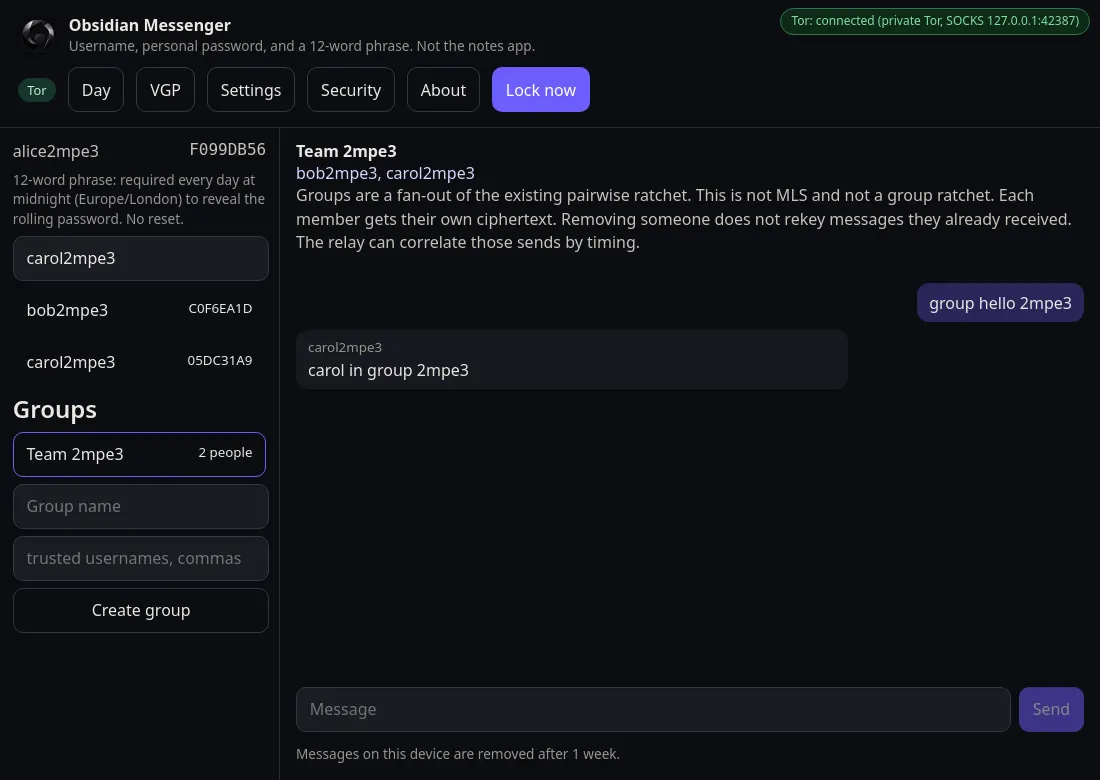Select contact carol2mpe3 with fingerprint 05DC31A9
1100x780 pixels.
tap(140, 362)
